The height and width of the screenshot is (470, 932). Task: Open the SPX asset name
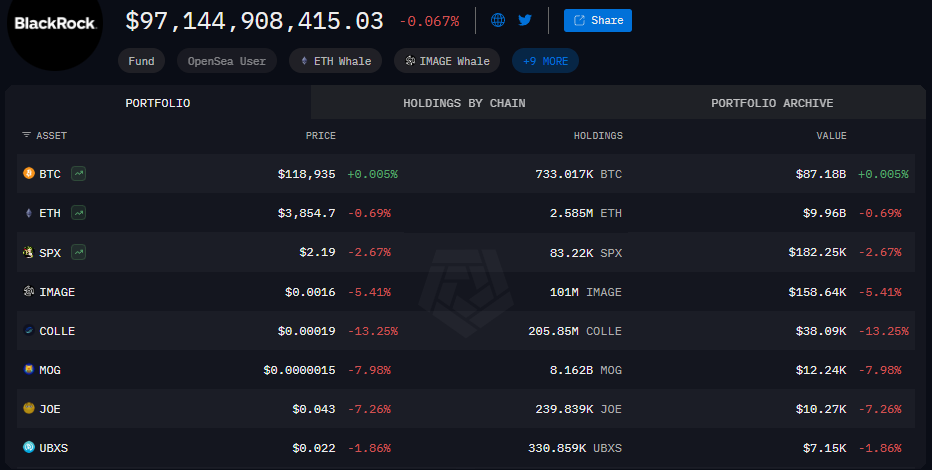click(50, 253)
